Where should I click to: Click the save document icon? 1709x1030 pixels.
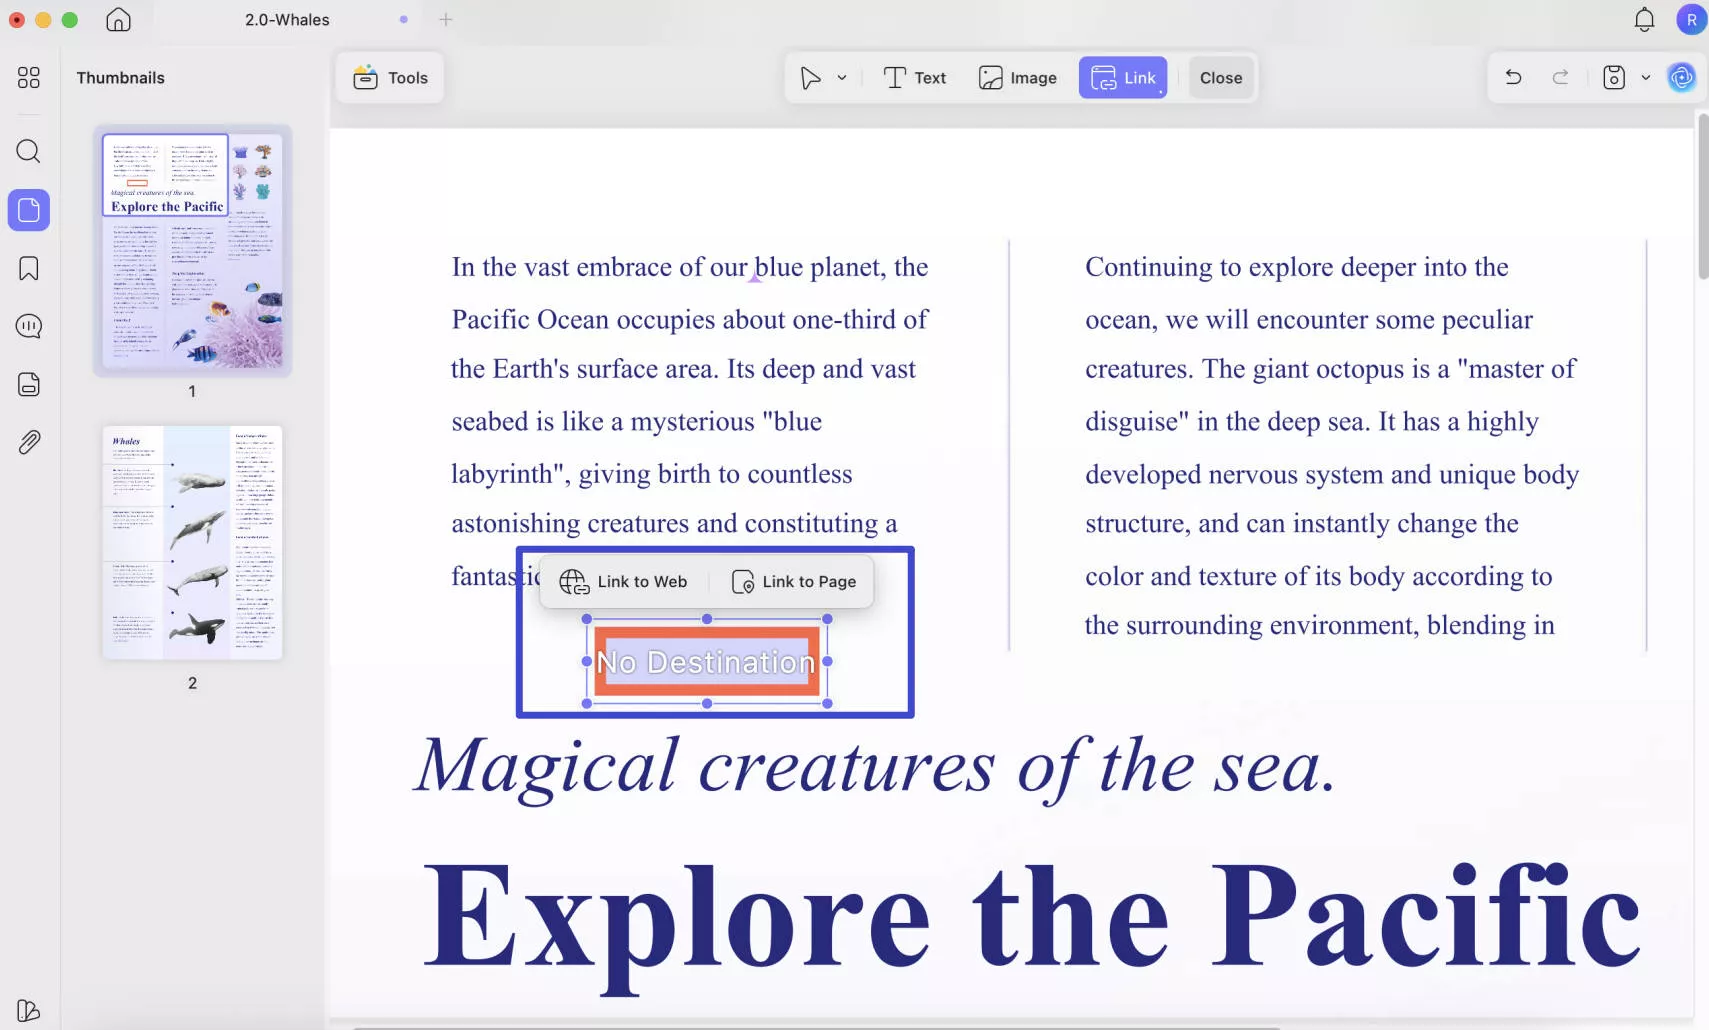coord(1614,77)
